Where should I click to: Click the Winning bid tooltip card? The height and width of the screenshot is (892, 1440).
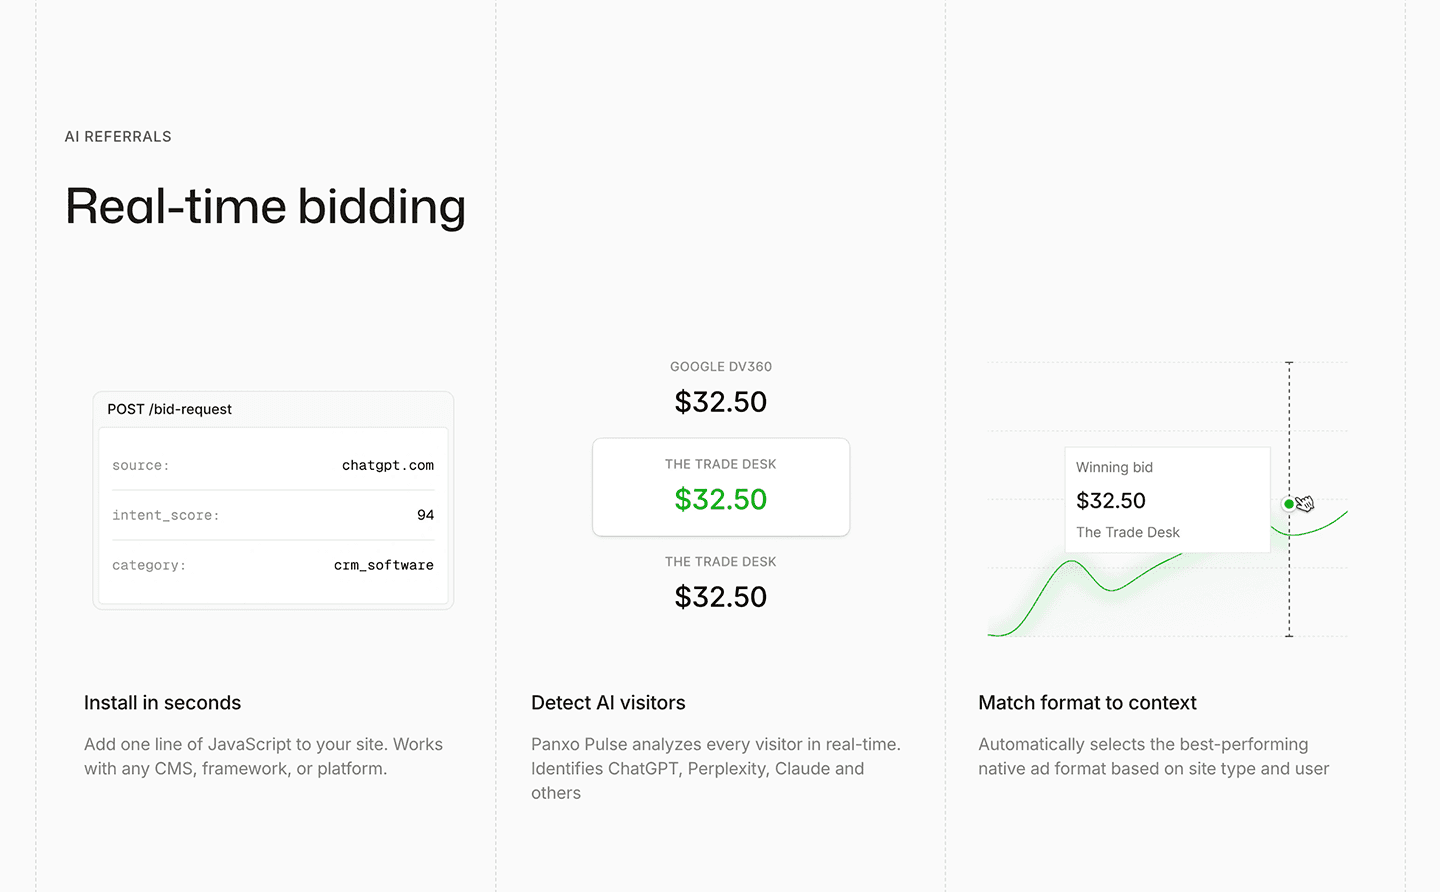click(x=1167, y=499)
